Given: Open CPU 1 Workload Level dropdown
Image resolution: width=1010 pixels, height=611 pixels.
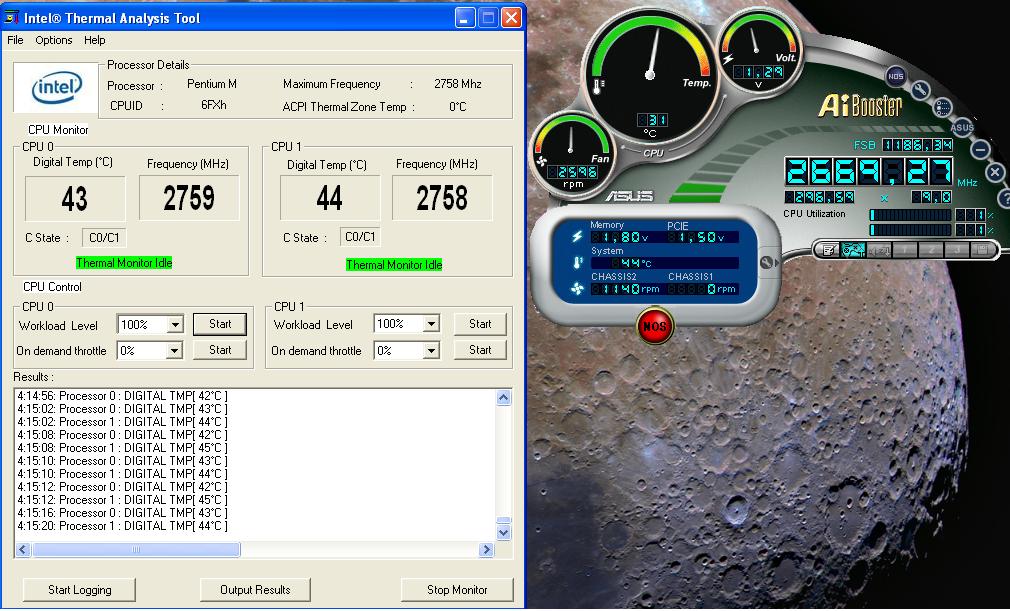Looking at the screenshot, I should click(x=431, y=324).
